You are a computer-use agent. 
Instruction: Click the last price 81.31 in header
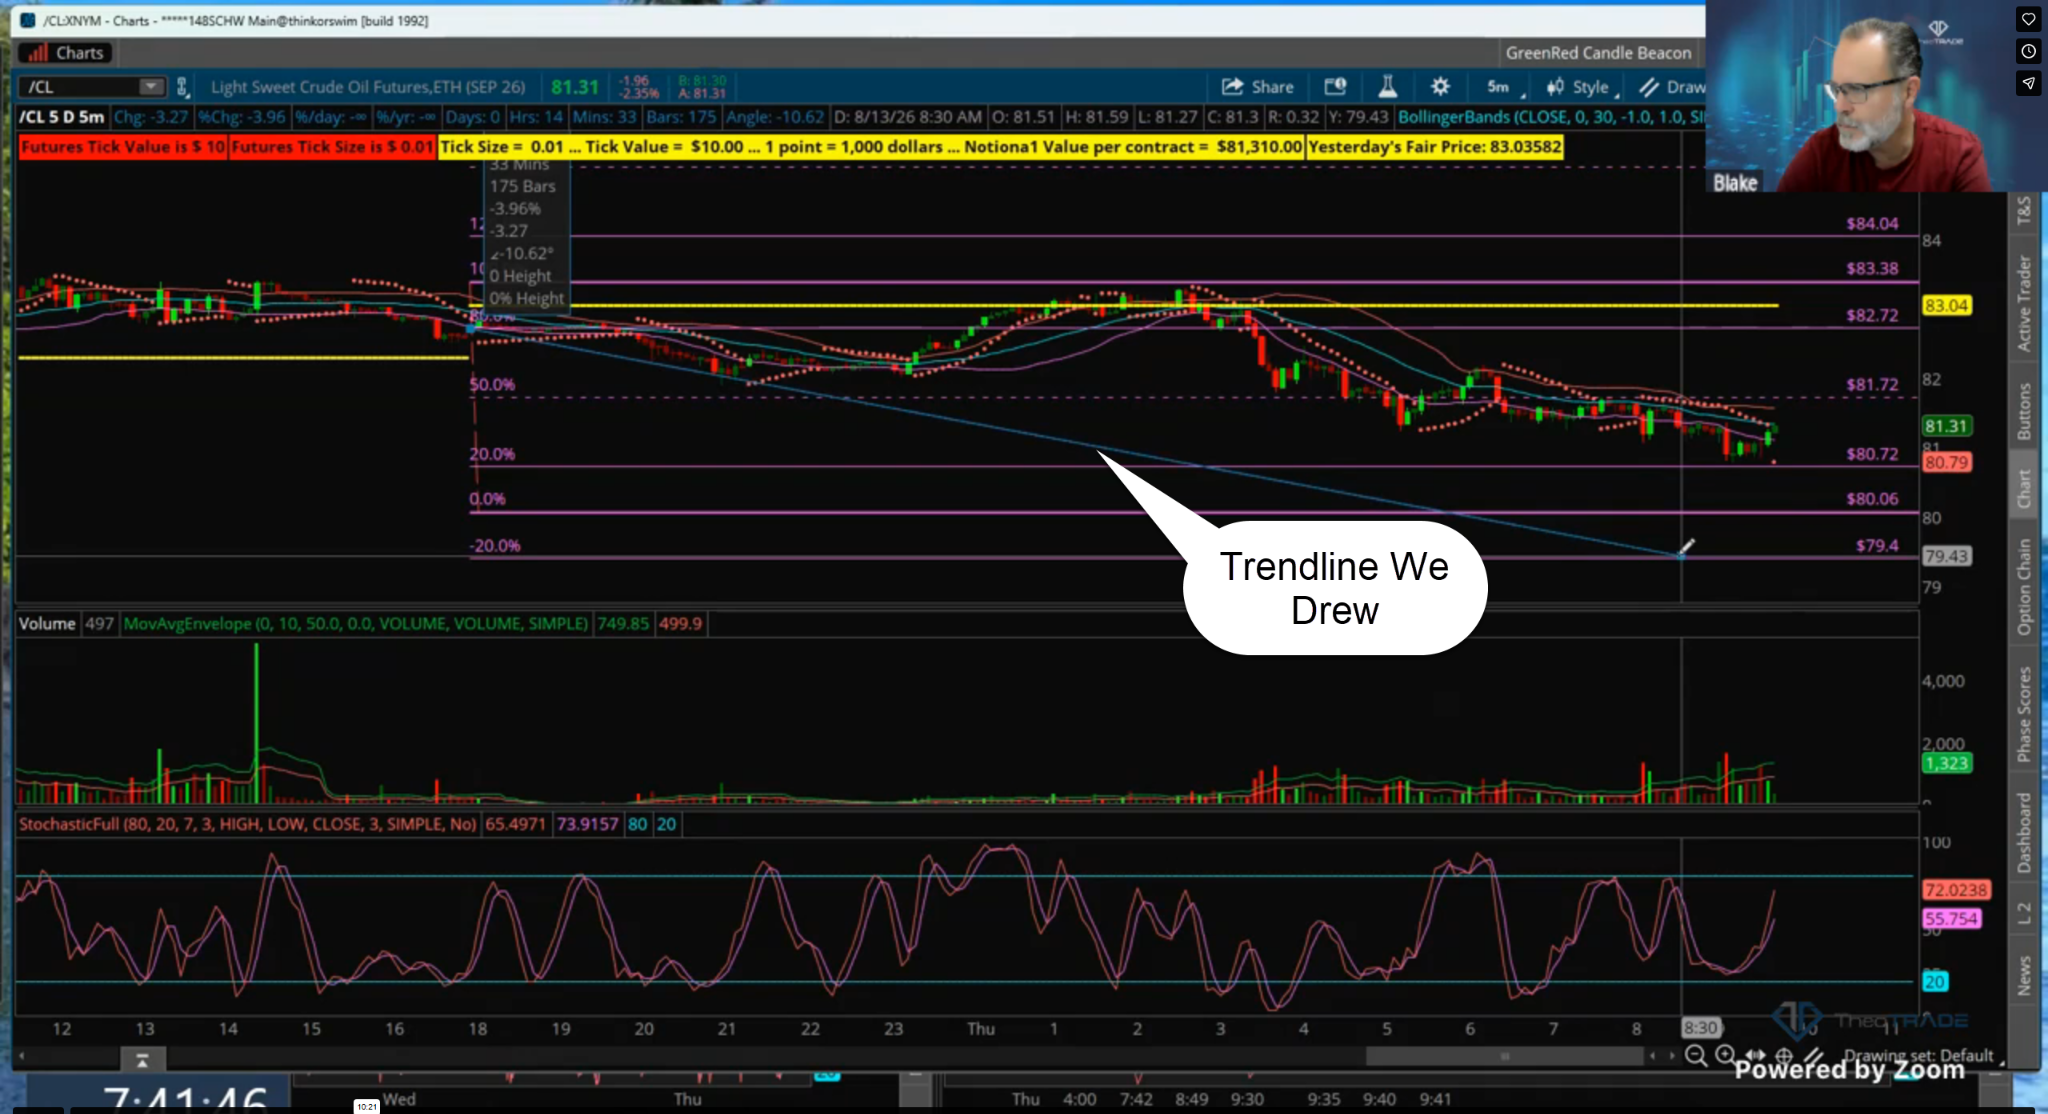tap(575, 87)
